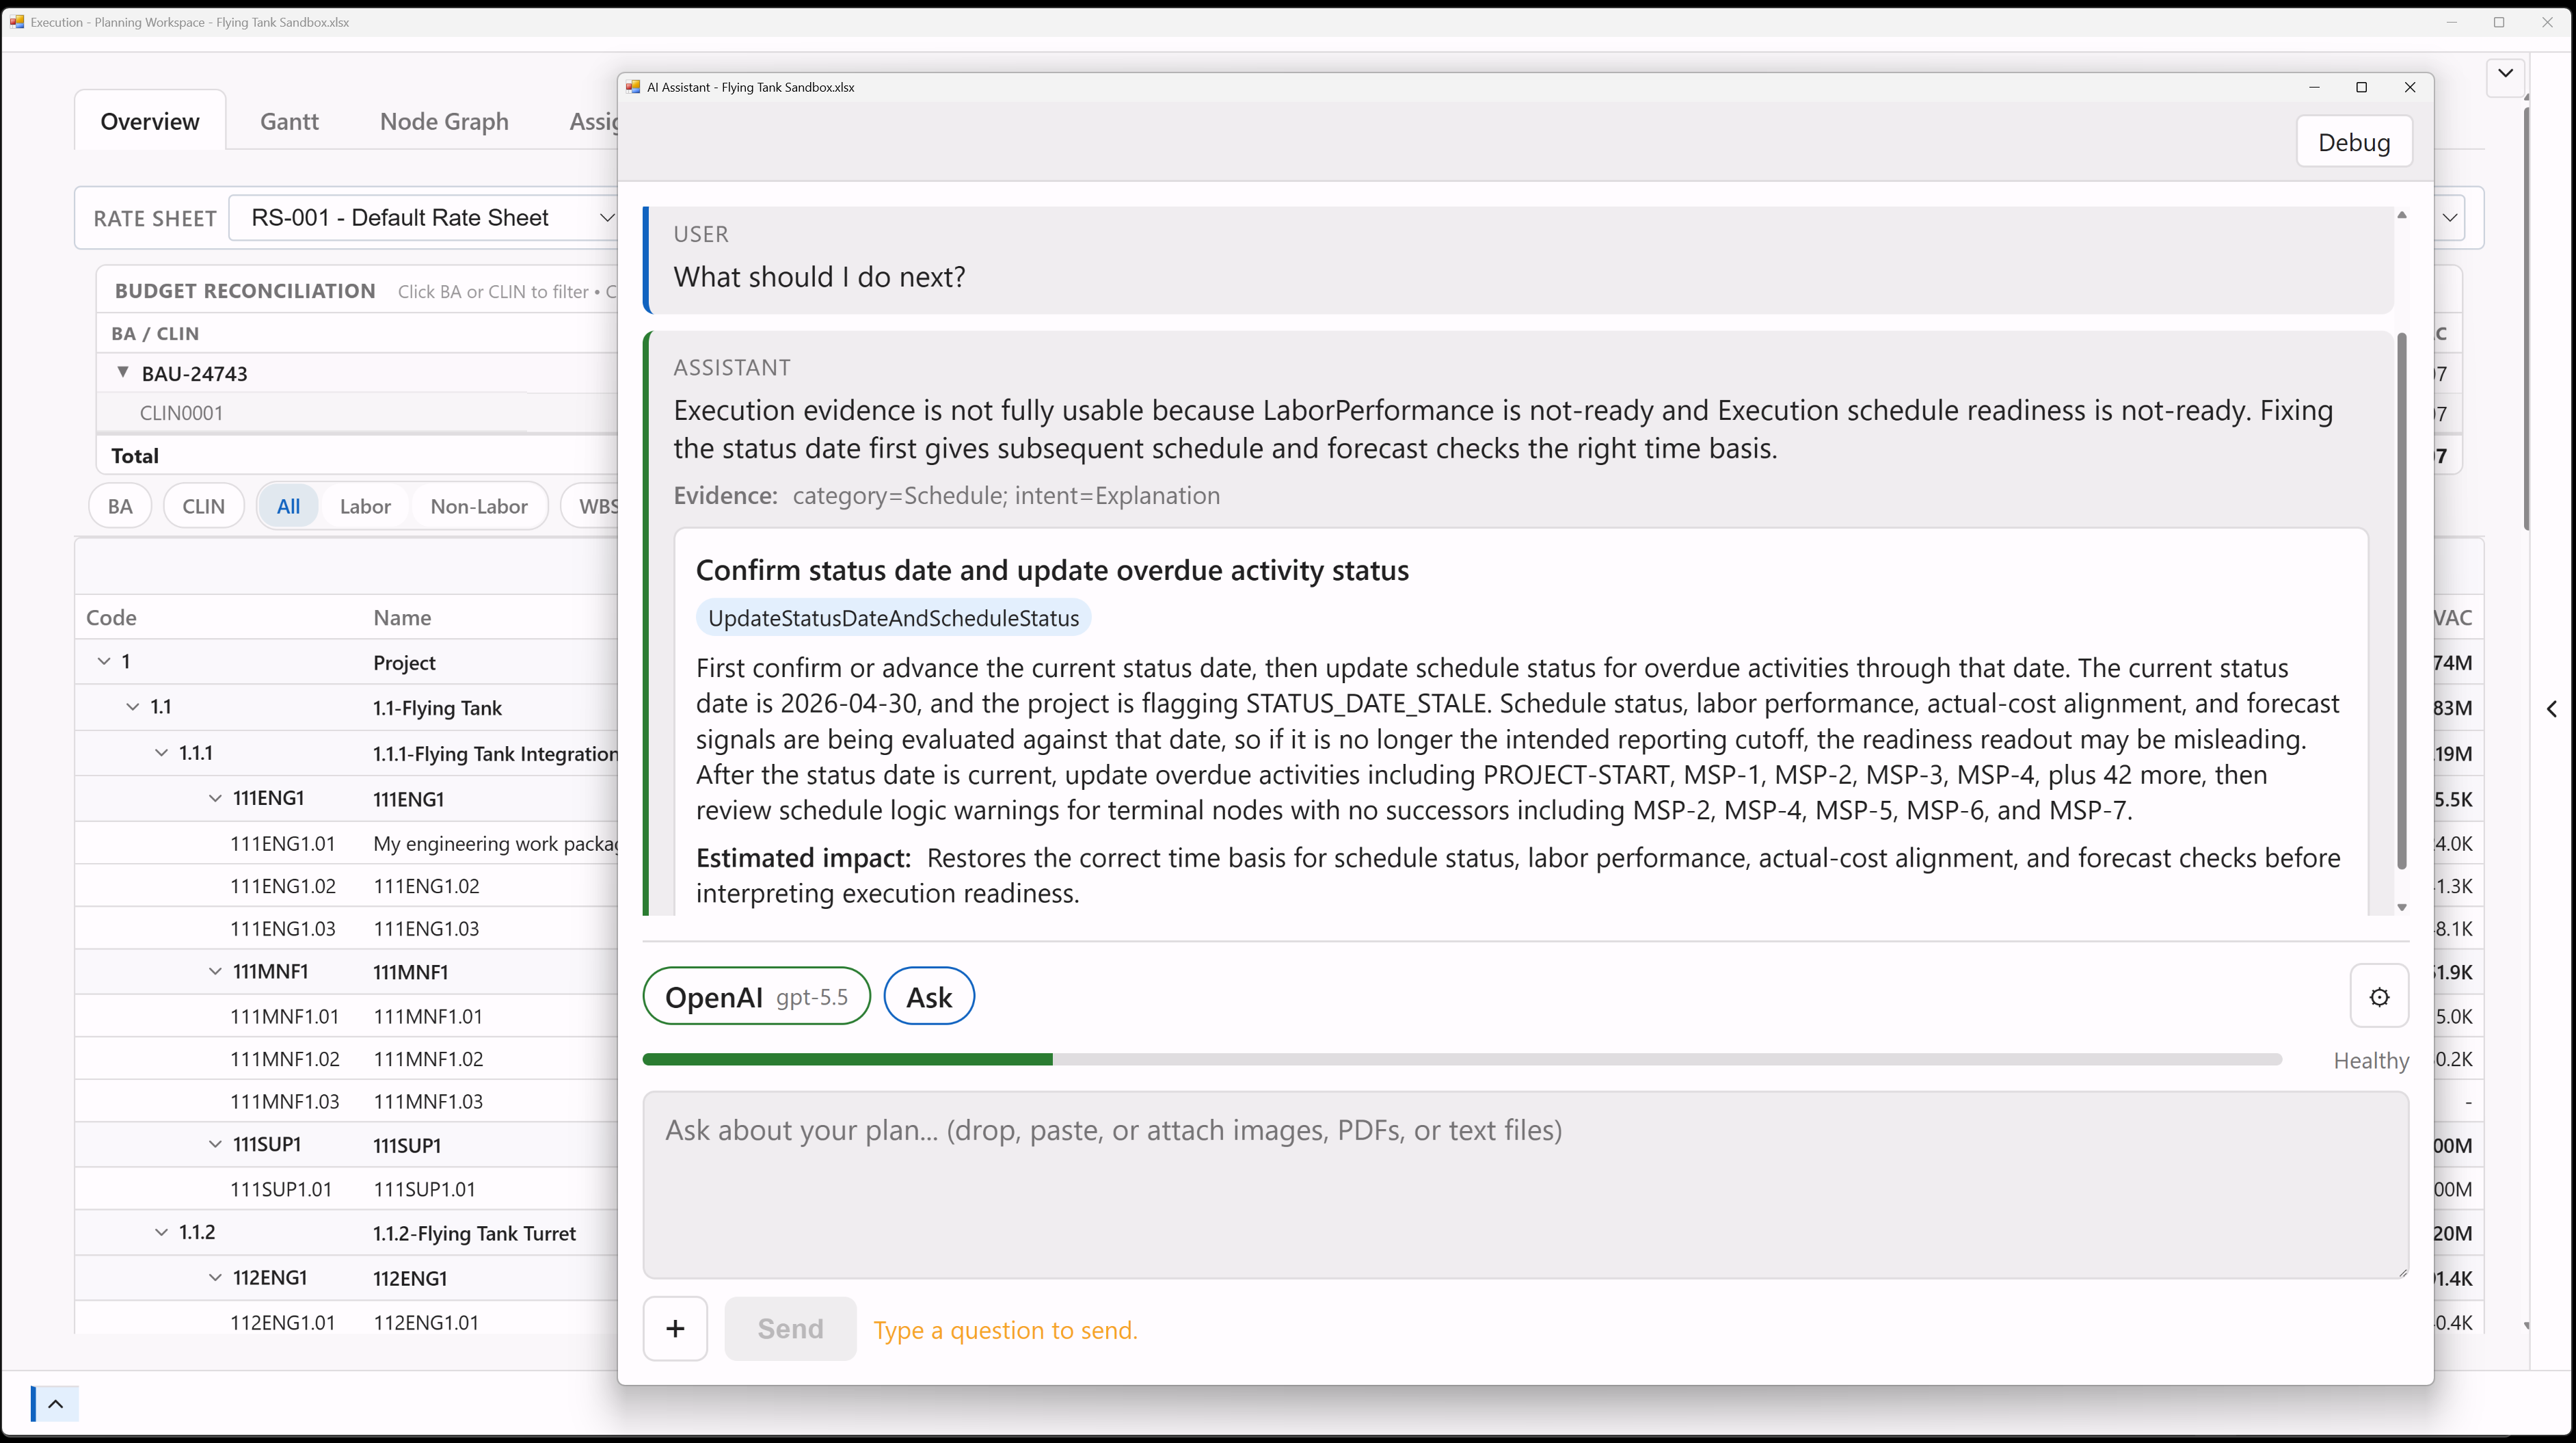Attach a file with plus button
This screenshot has width=2576, height=1443.
point(675,1328)
